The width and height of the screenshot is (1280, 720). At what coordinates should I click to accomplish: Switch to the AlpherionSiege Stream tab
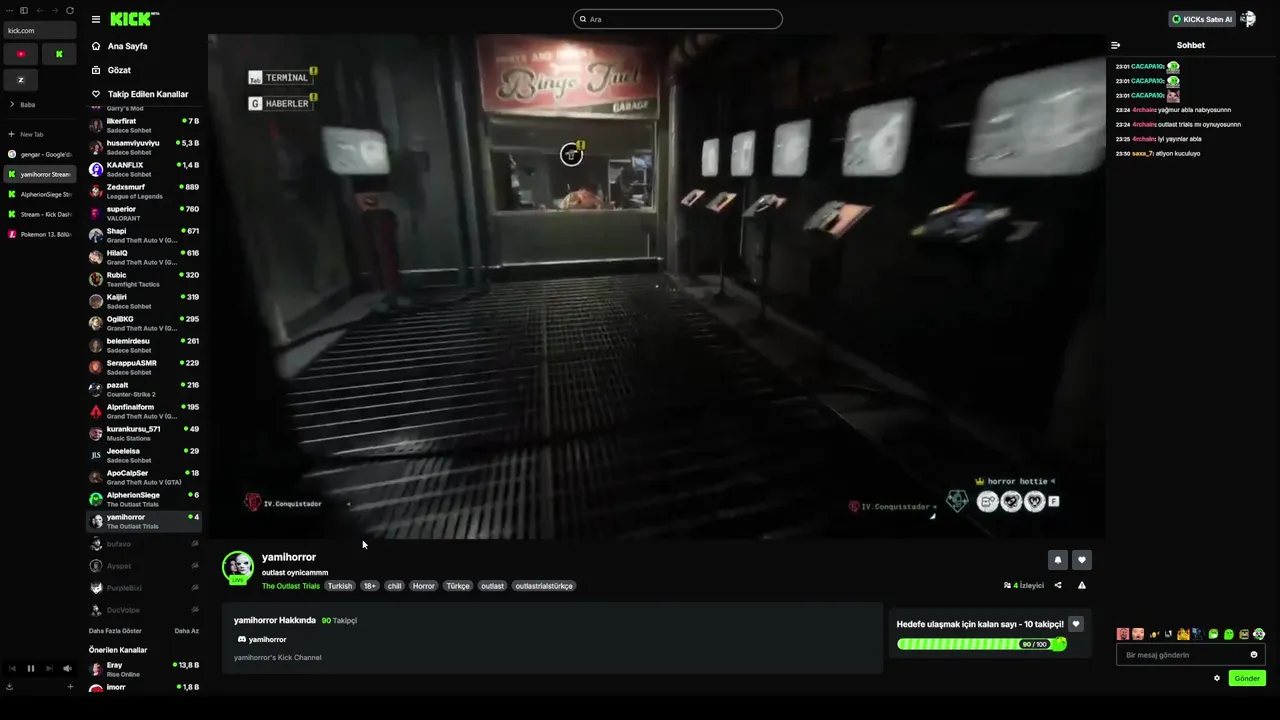coord(40,194)
